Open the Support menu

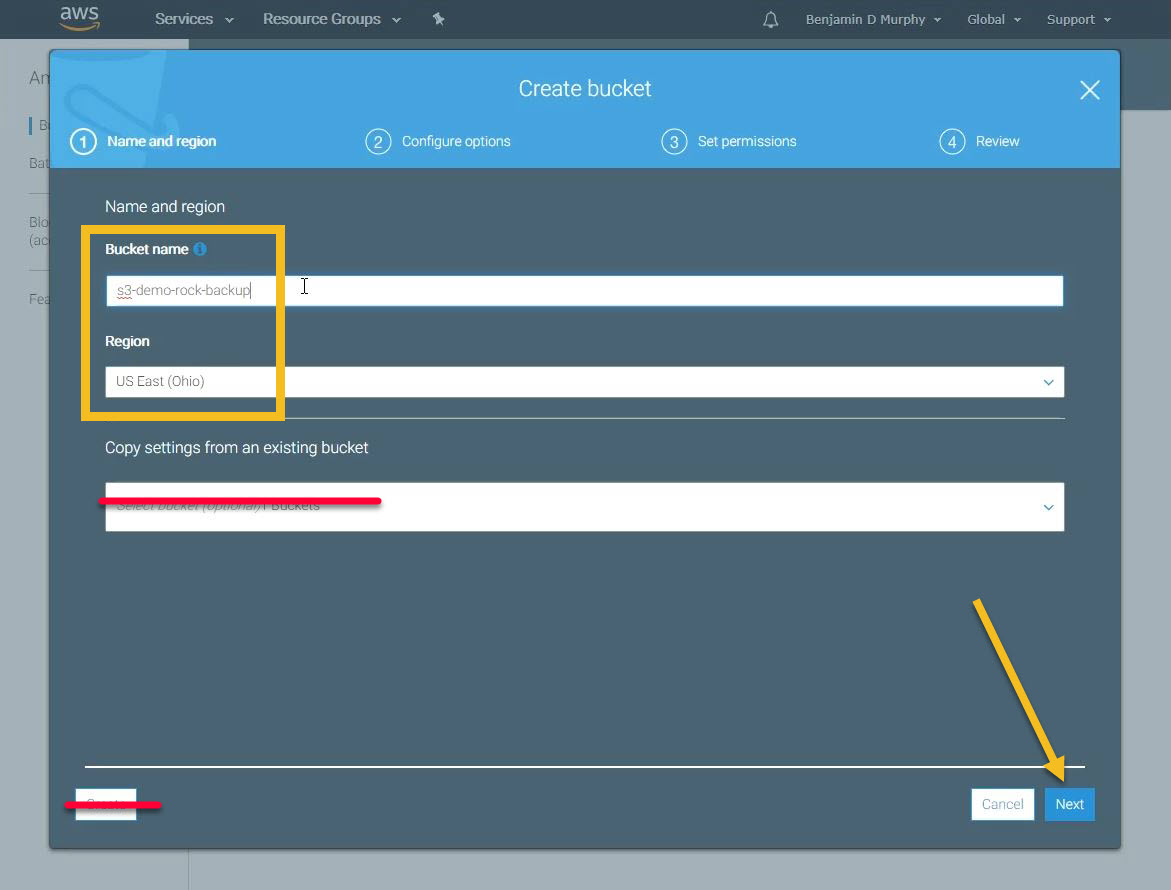point(1078,19)
